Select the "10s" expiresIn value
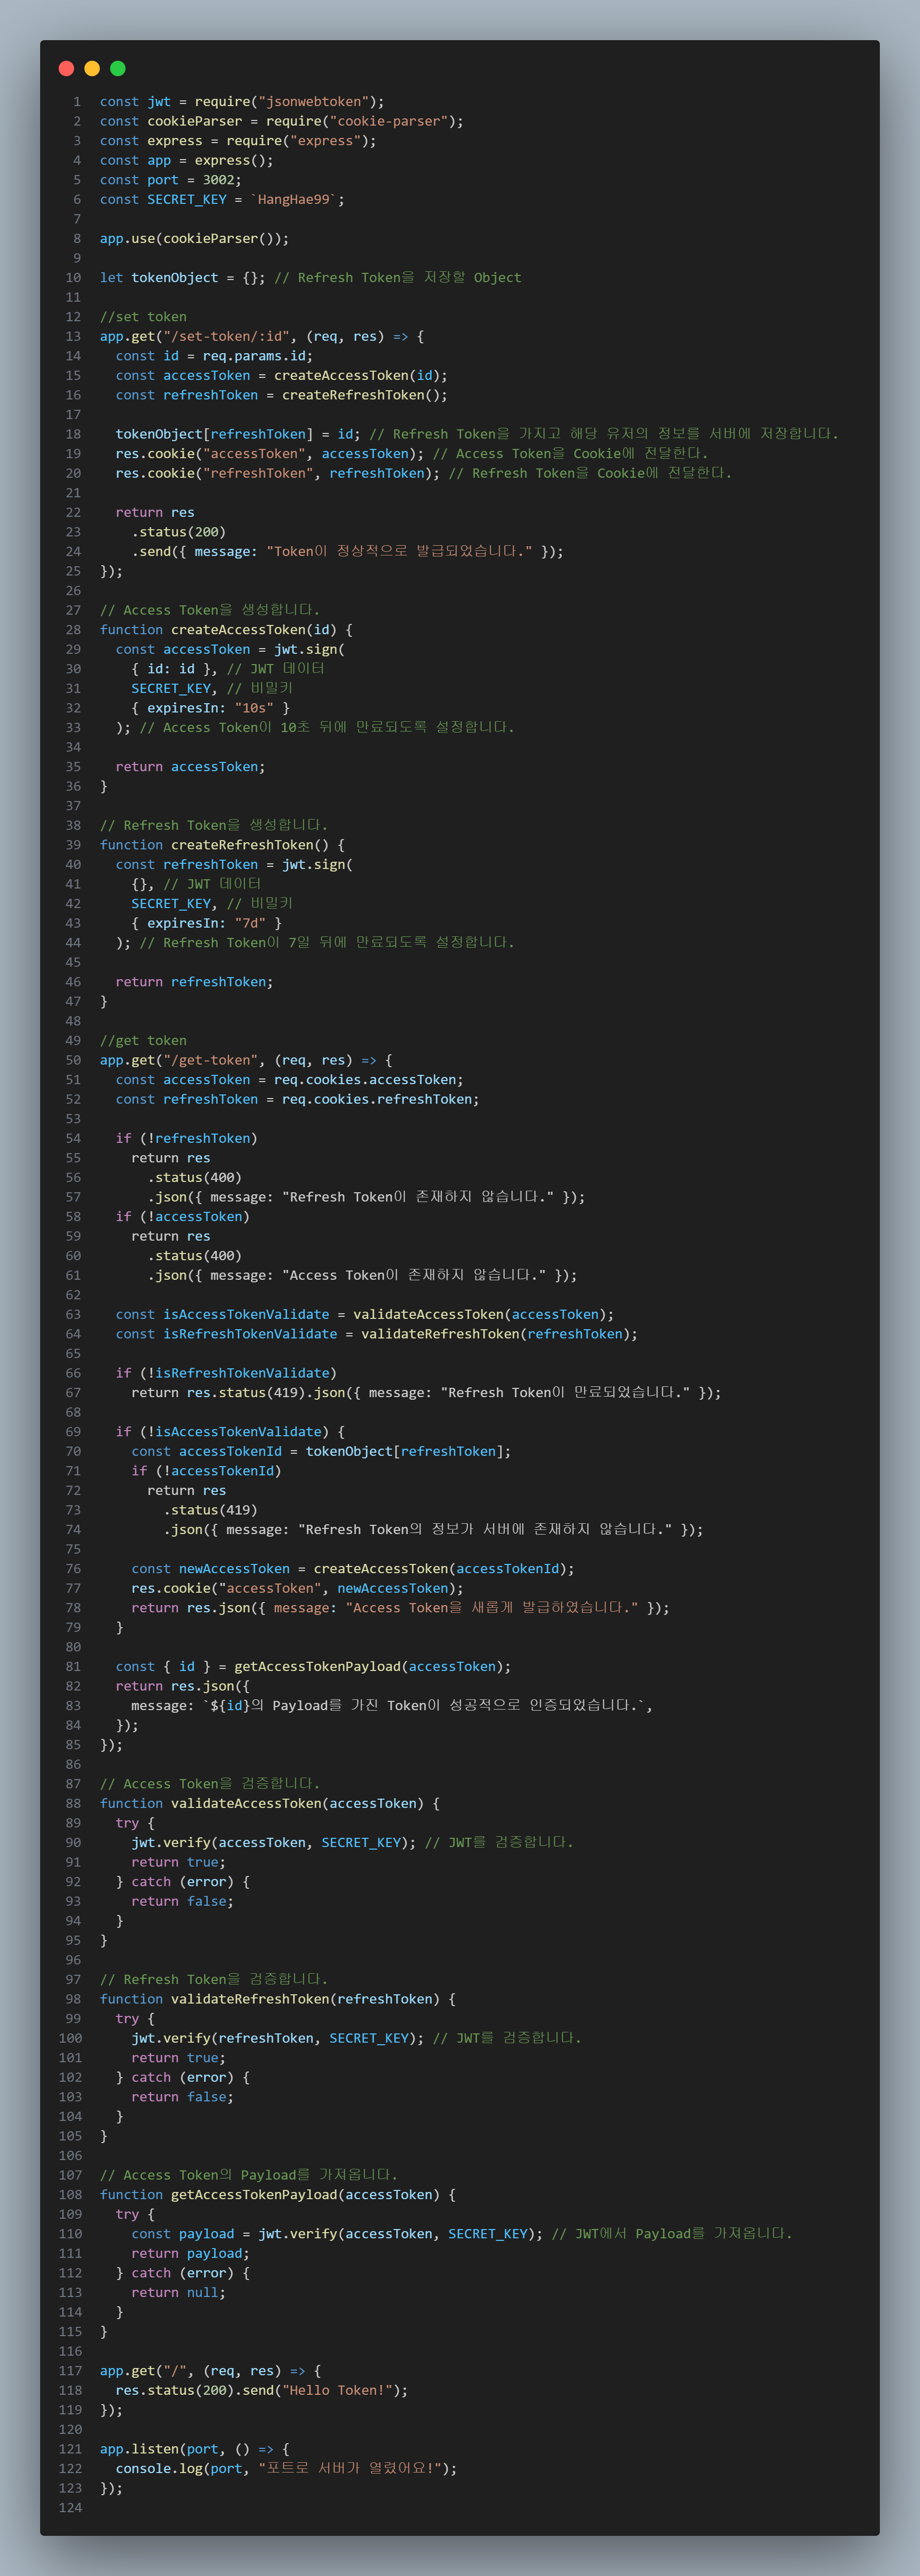920x2576 pixels. (x=254, y=708)
